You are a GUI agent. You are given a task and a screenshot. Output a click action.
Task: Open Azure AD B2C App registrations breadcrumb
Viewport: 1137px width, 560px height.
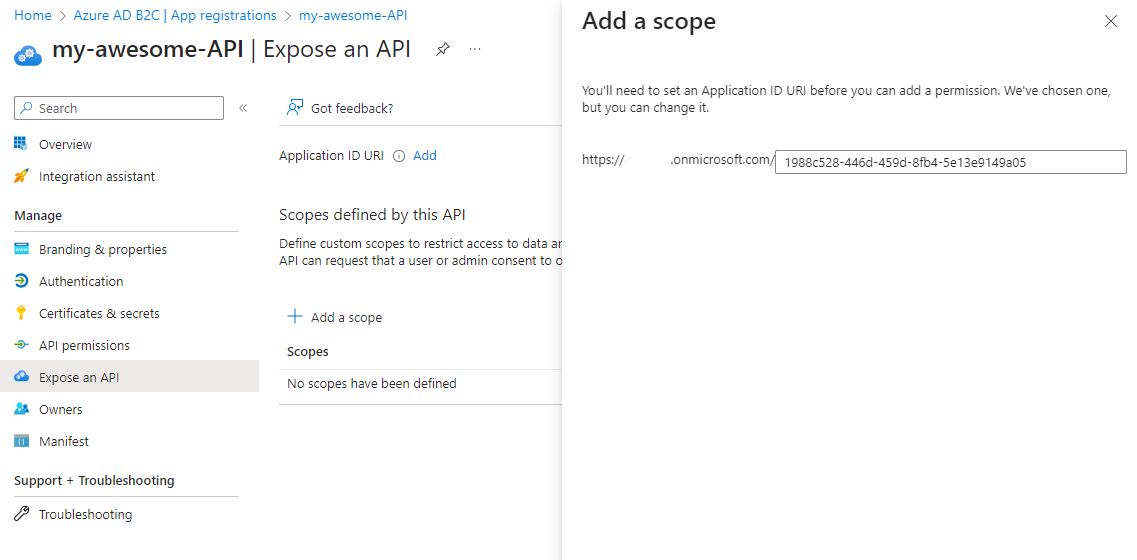coord(175,15)
